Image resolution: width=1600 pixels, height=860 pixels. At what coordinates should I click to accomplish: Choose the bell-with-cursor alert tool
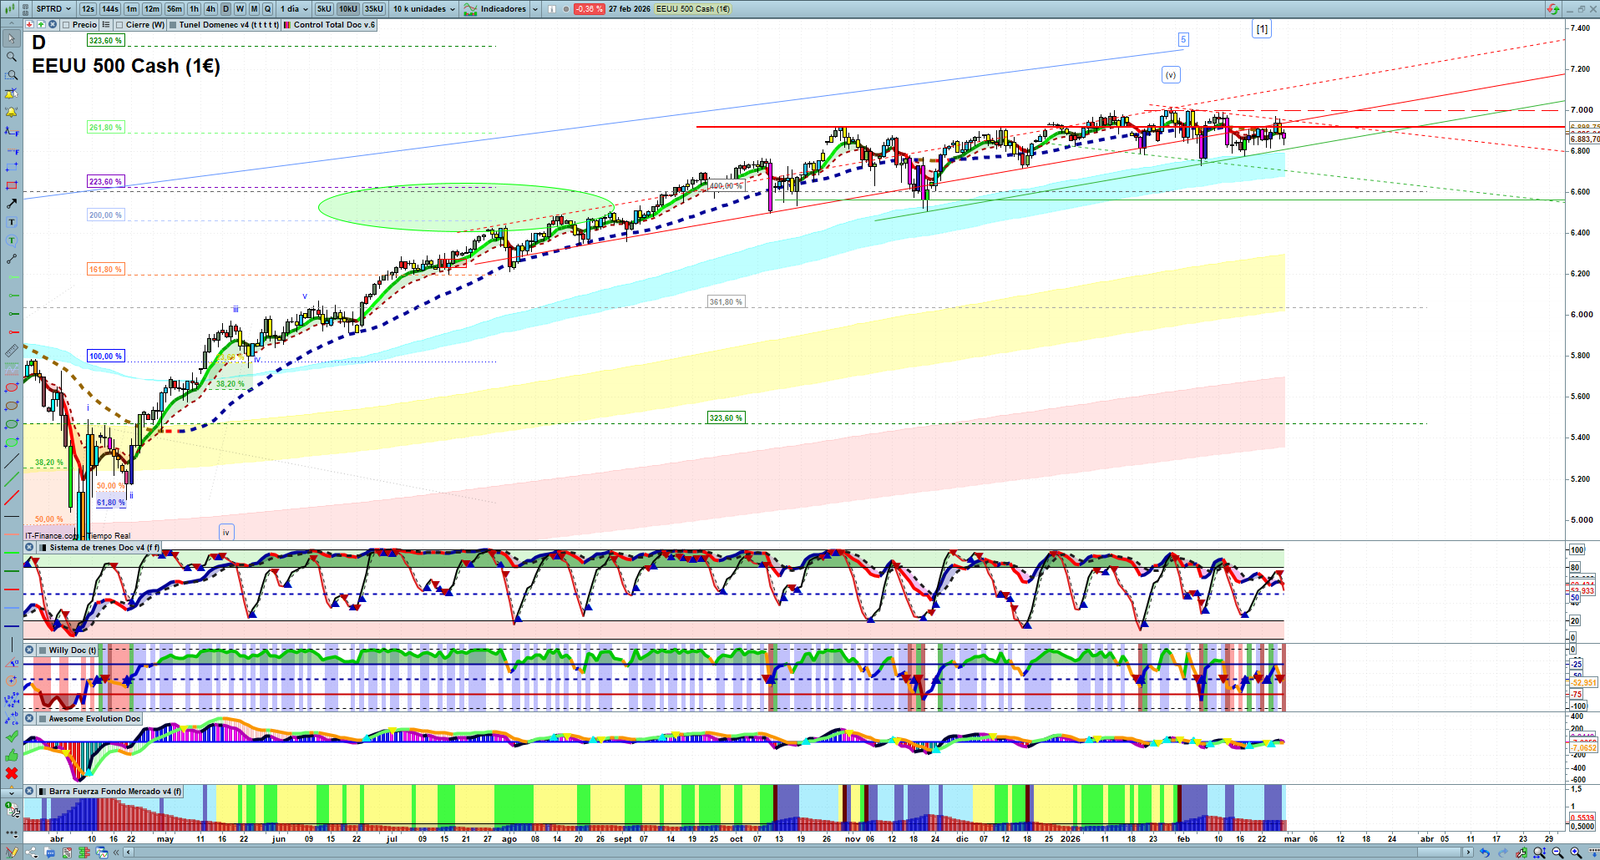click(x=11, y=94)
